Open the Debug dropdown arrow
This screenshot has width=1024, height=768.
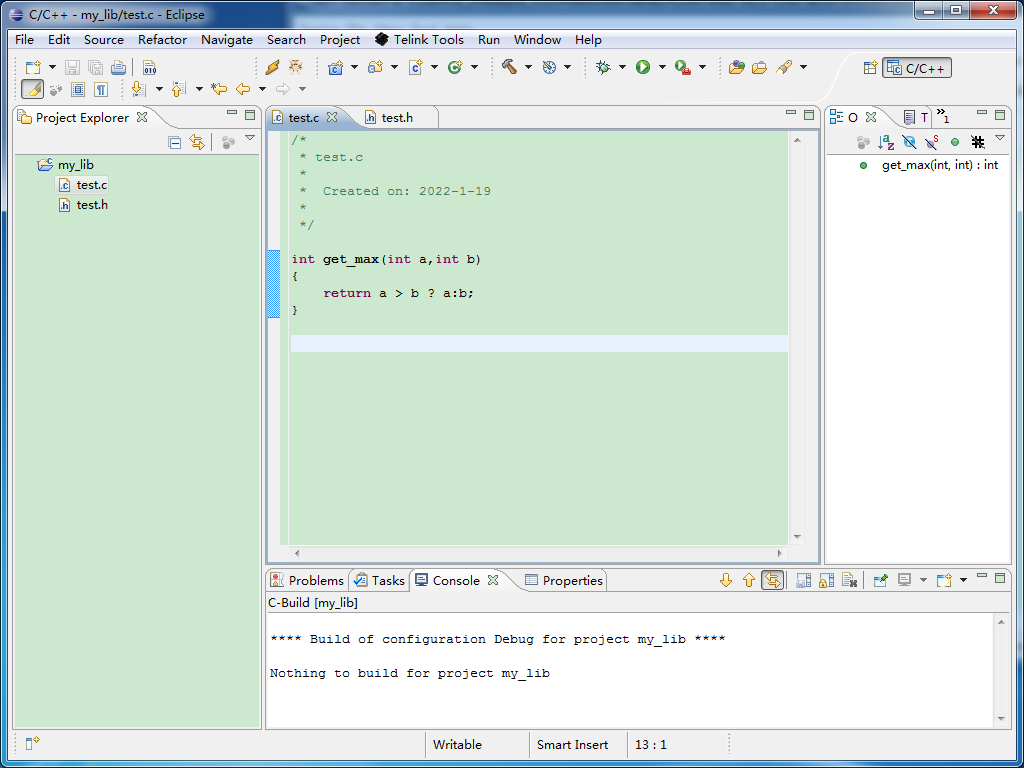click(622, 67)
